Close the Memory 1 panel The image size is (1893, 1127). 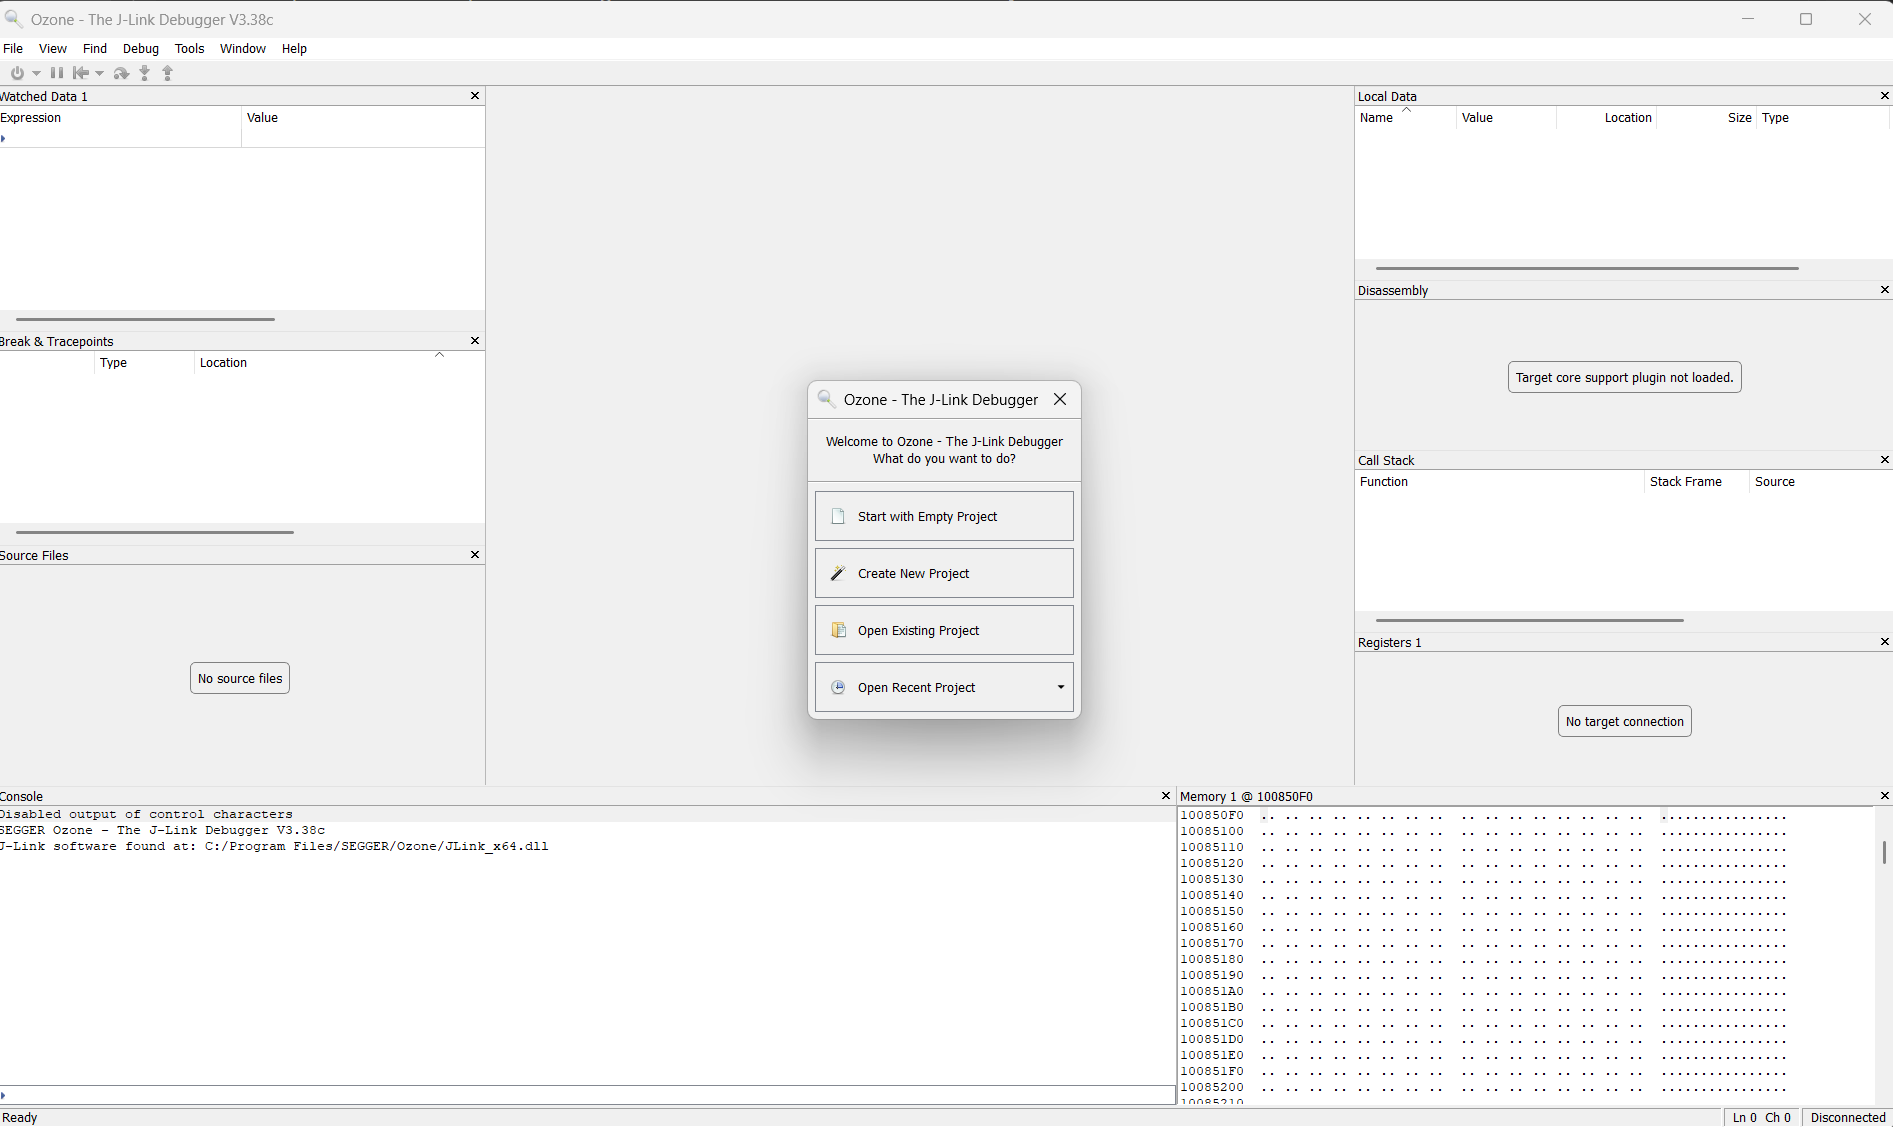[x=1885, y=796]
